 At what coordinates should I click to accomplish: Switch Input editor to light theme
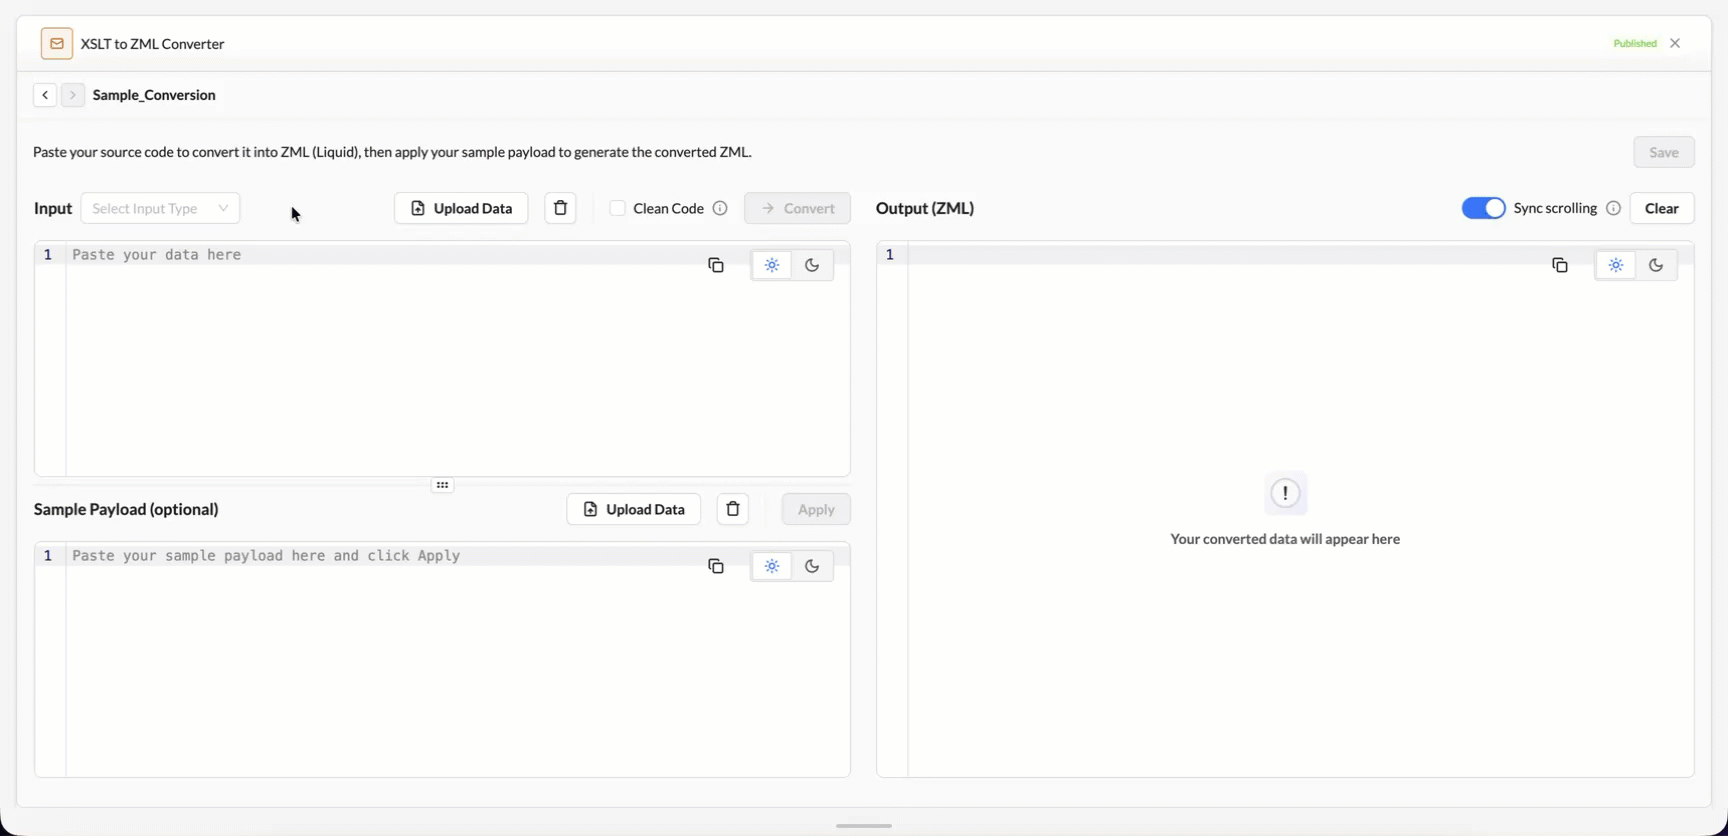pyautogui.click(x=772, y=265)
